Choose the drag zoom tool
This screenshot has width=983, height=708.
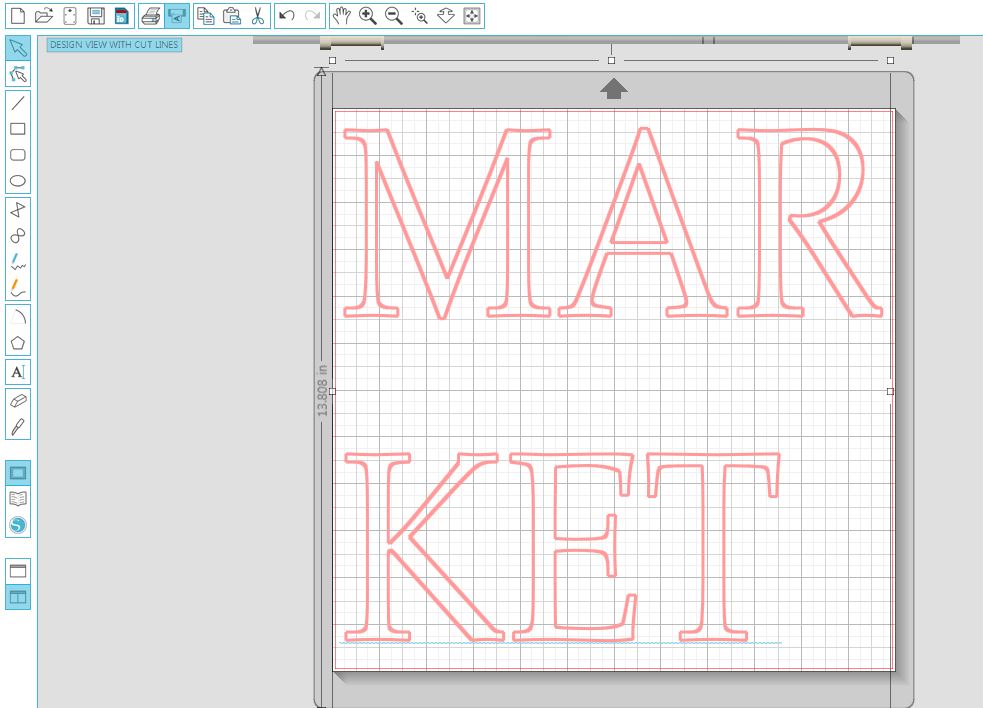coord(446,16)
